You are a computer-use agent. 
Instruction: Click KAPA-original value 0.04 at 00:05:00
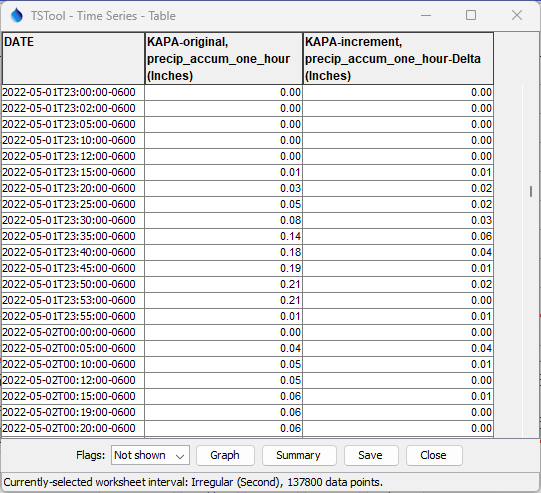click(x=224, y=348)
